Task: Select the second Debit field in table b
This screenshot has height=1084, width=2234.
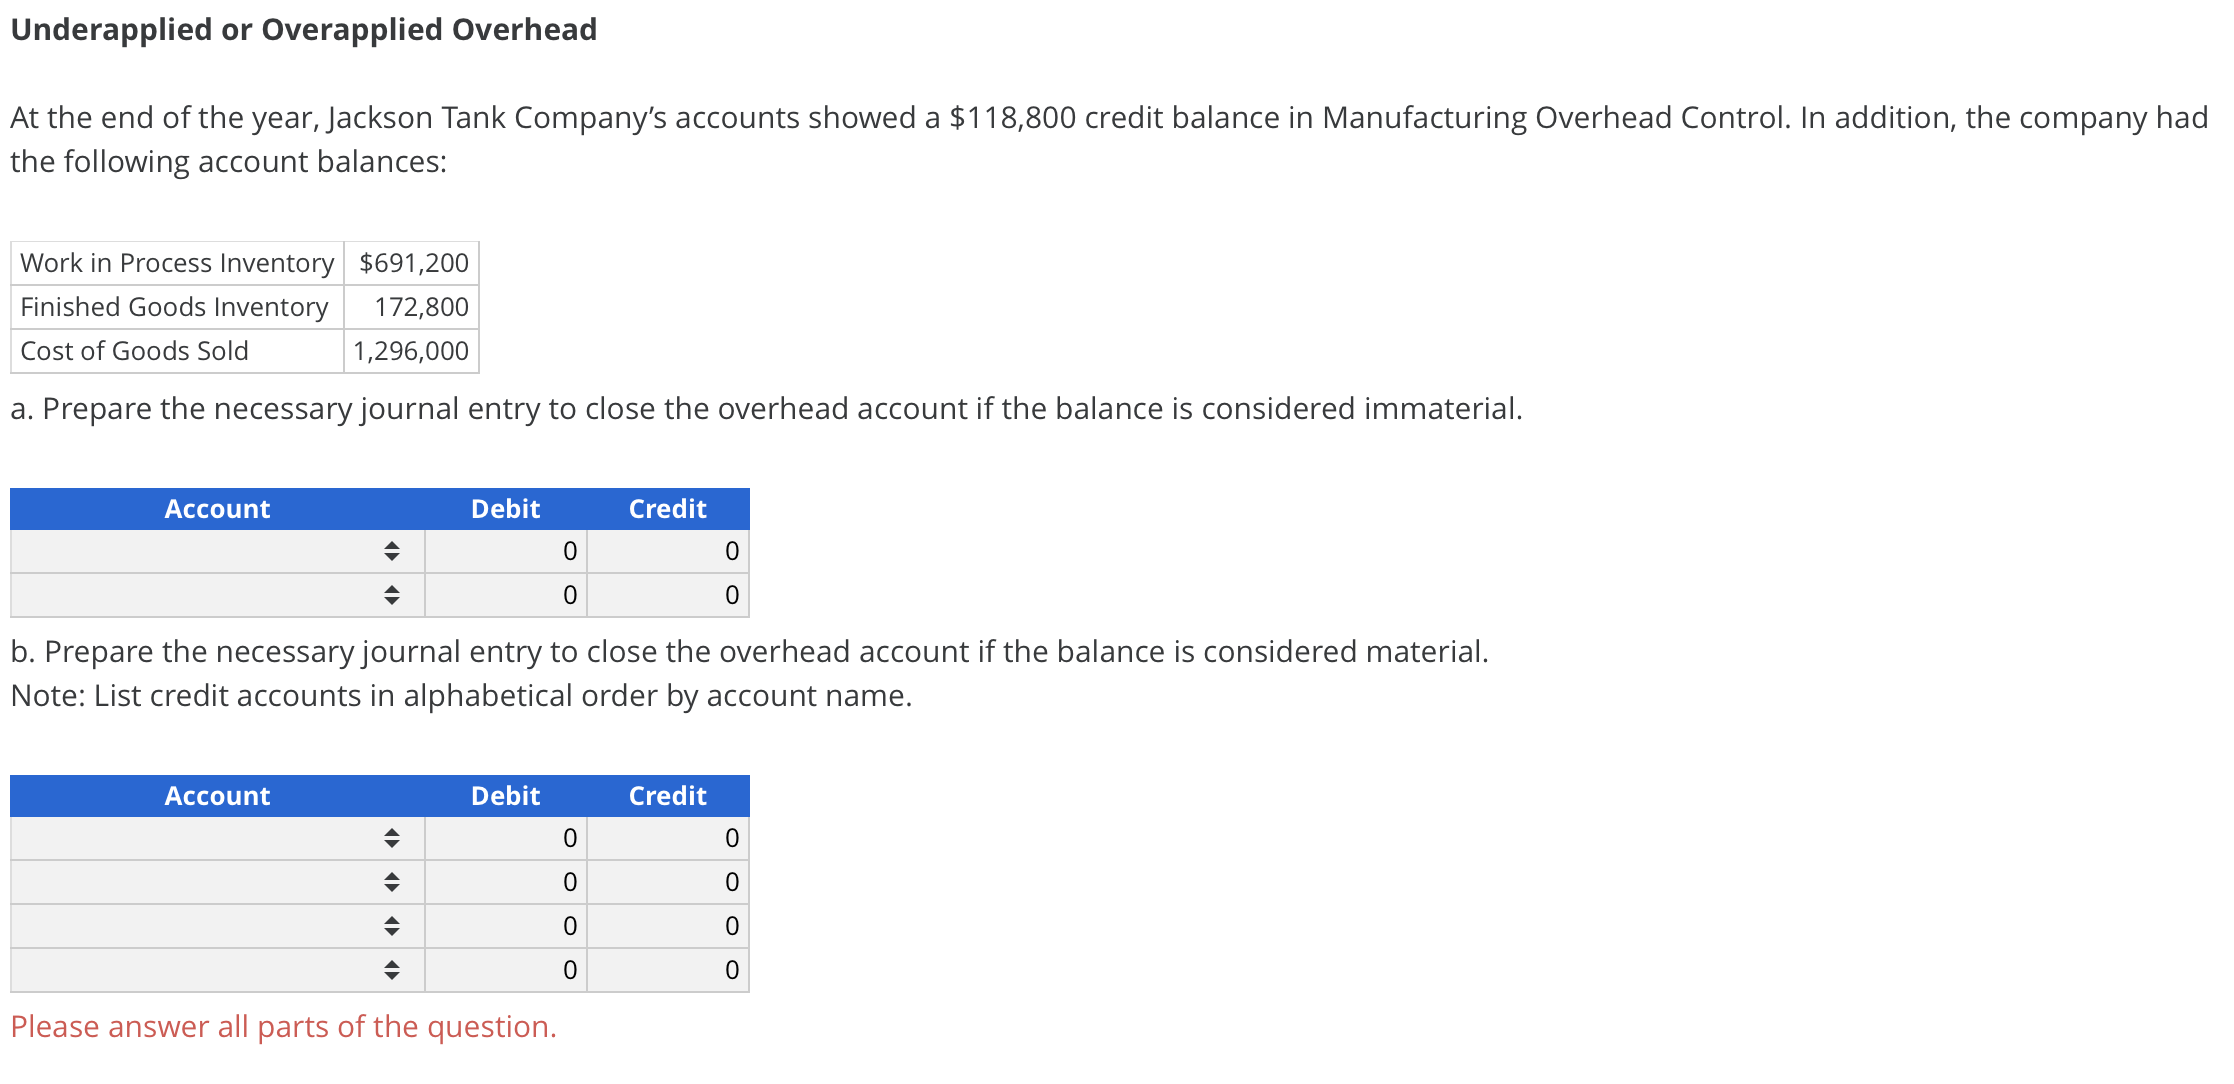Action: (x=505, y=882)
